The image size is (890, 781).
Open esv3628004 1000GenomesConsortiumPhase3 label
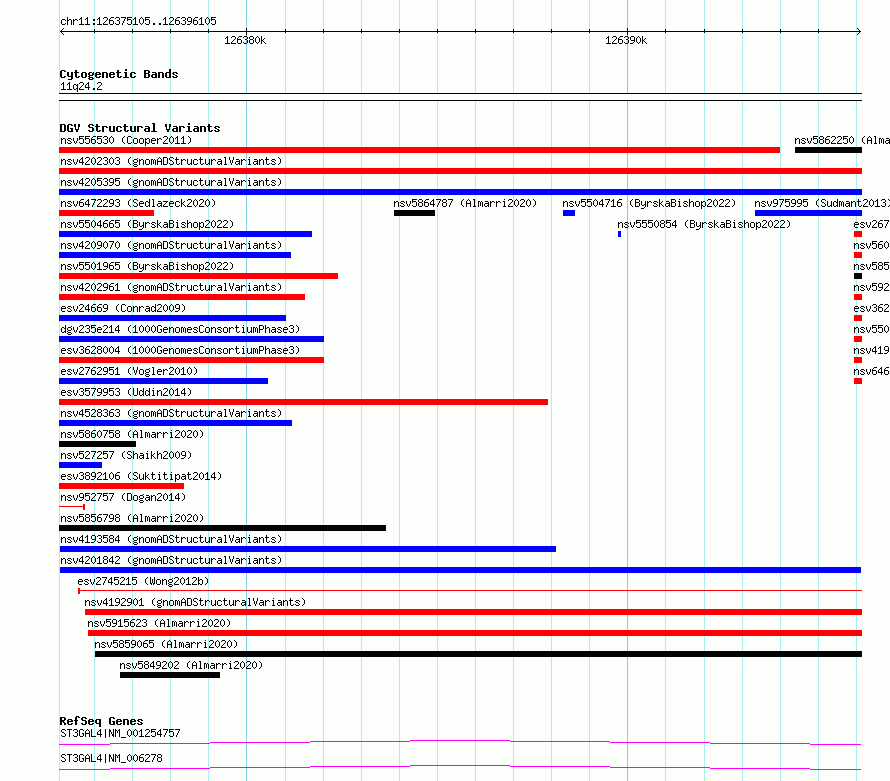point(180,350)
